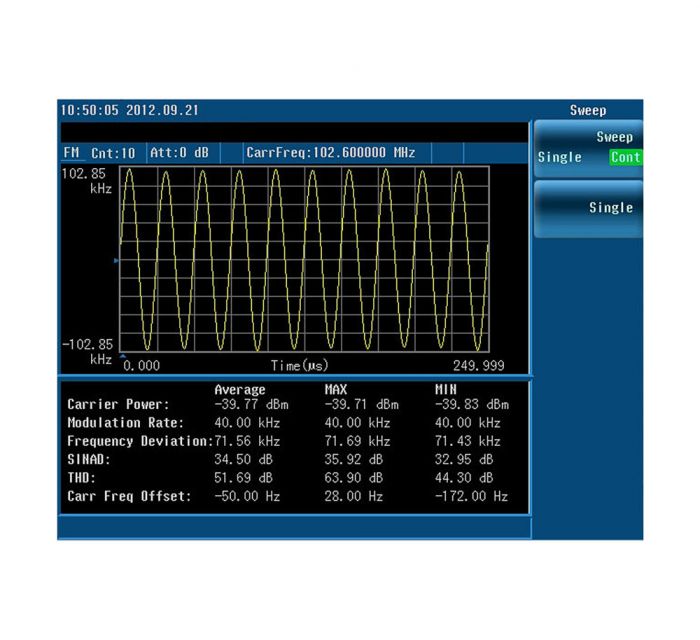Viewport: 700px width, 640px height.
Task: Click the time-axis start marker triangle
Action: click(123, 355)
